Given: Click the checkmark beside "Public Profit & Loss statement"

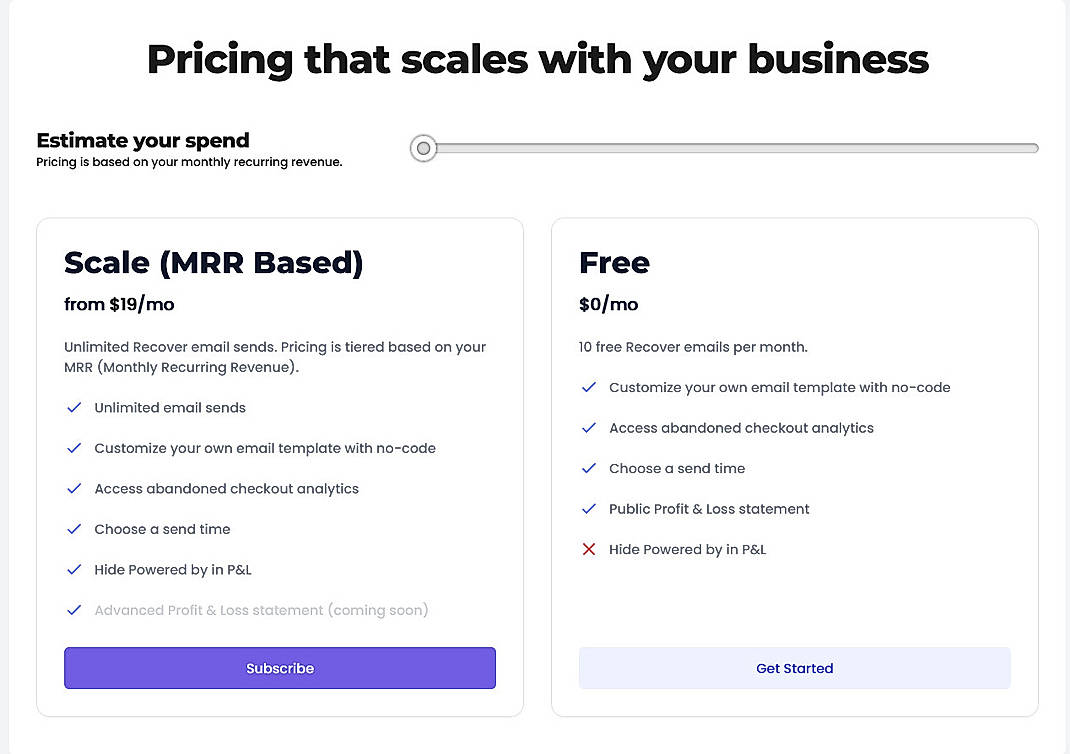Looking at the screenshot, I should (589, 508).
